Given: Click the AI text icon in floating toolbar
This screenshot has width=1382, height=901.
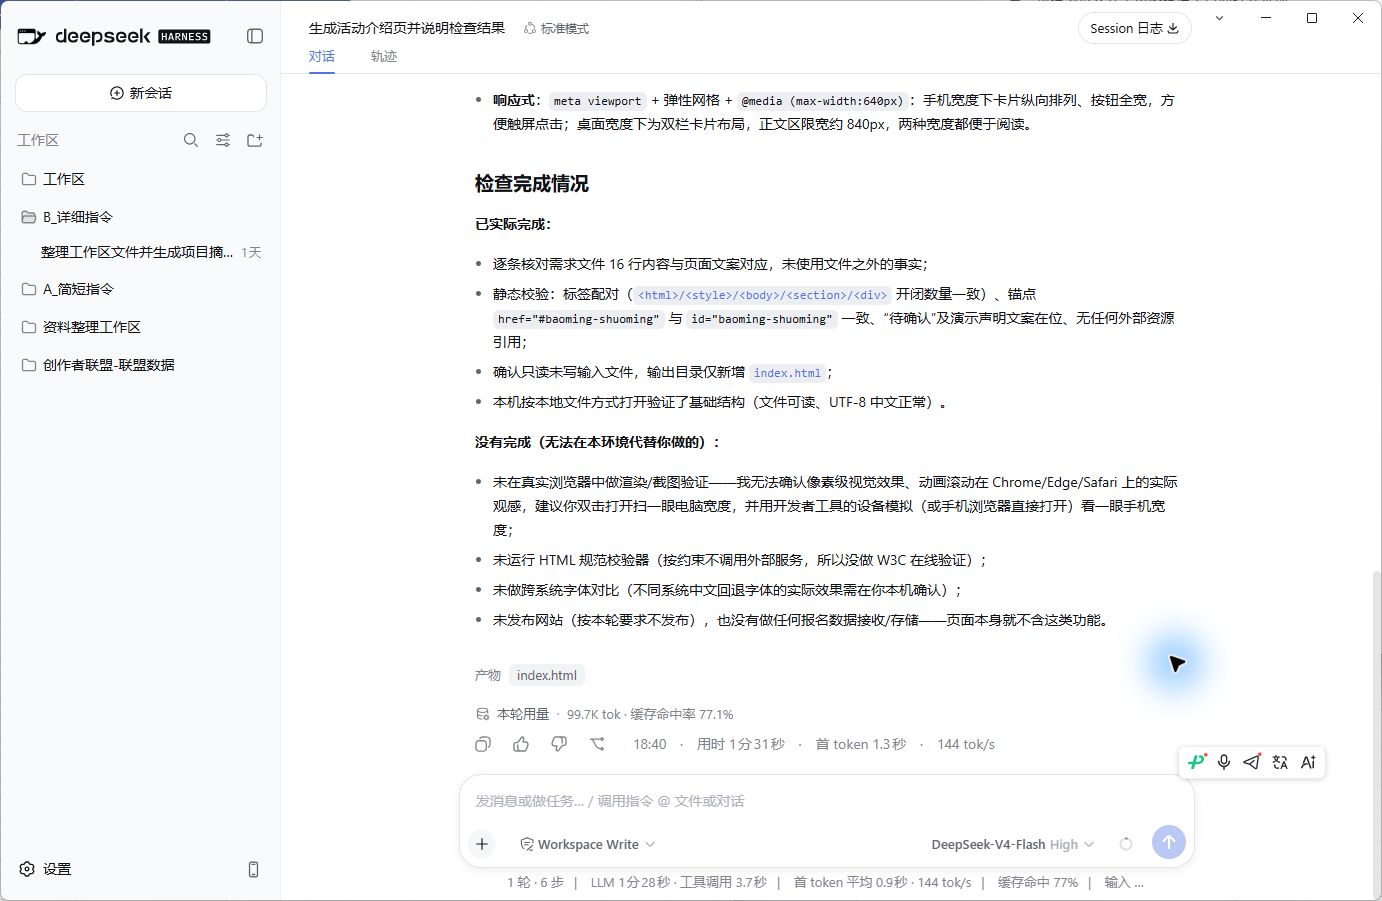Looking at the screenshot, I should [x=1308, y=762].
